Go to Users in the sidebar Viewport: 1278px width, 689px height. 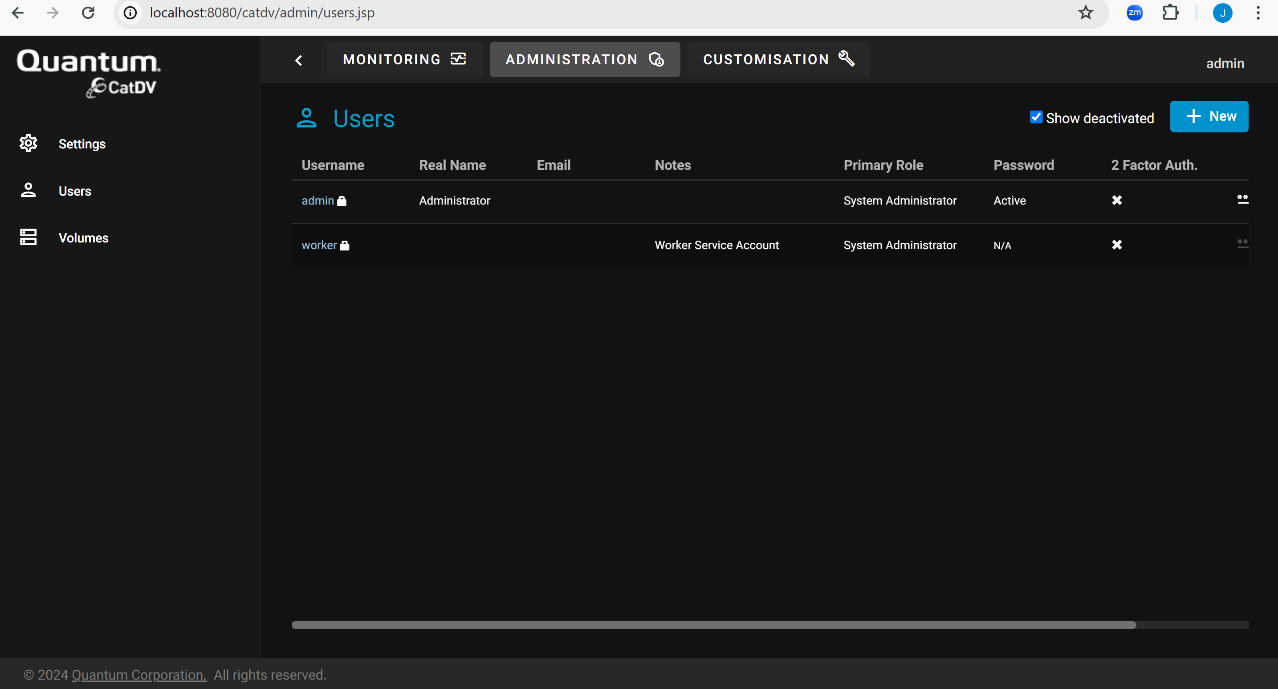point(75,191)
